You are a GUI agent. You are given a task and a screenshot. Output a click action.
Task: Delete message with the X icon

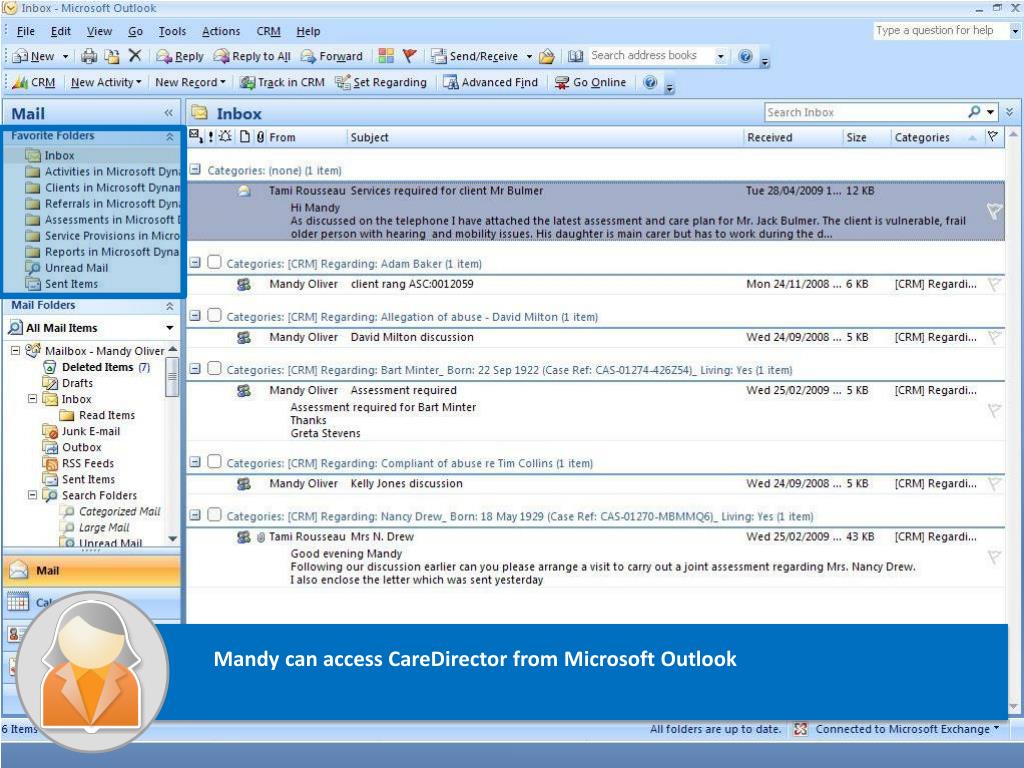click(135, 56)
